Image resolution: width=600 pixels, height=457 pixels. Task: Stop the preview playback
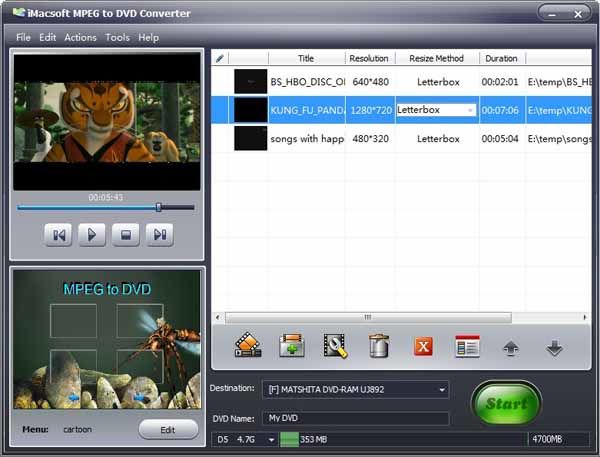126,235
